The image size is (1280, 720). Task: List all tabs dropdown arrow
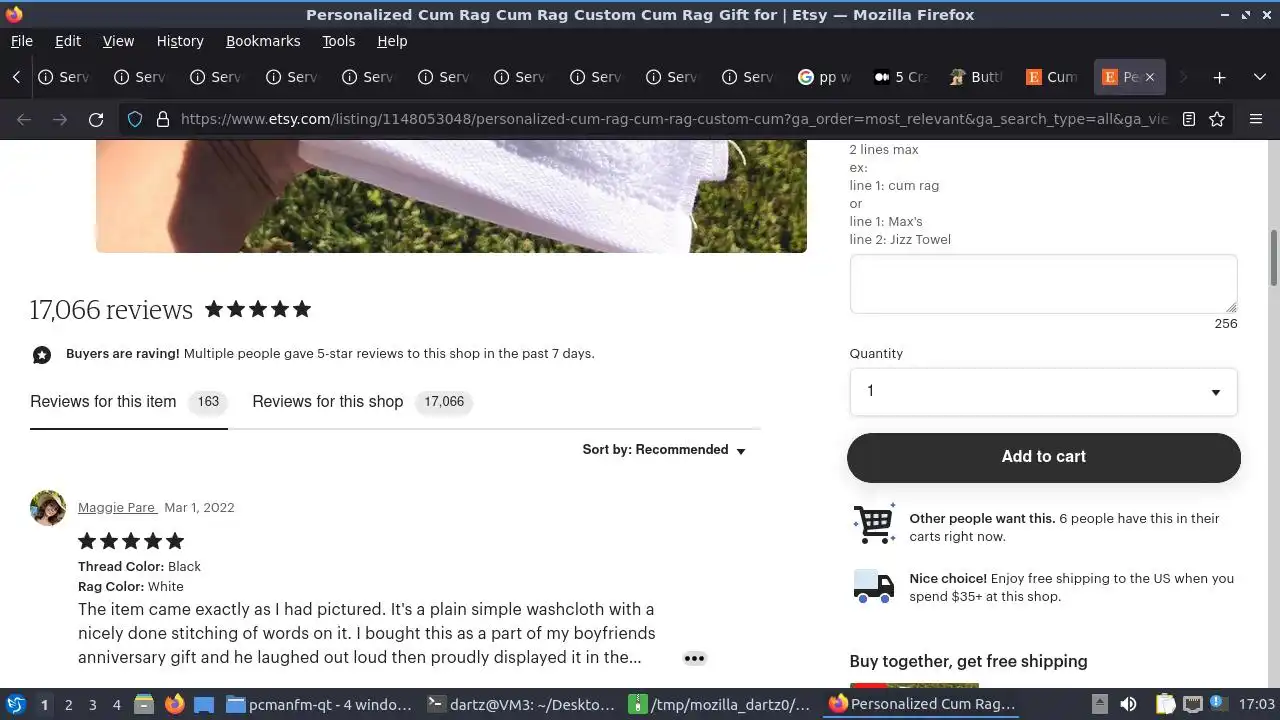click(x=1259, y=77)
